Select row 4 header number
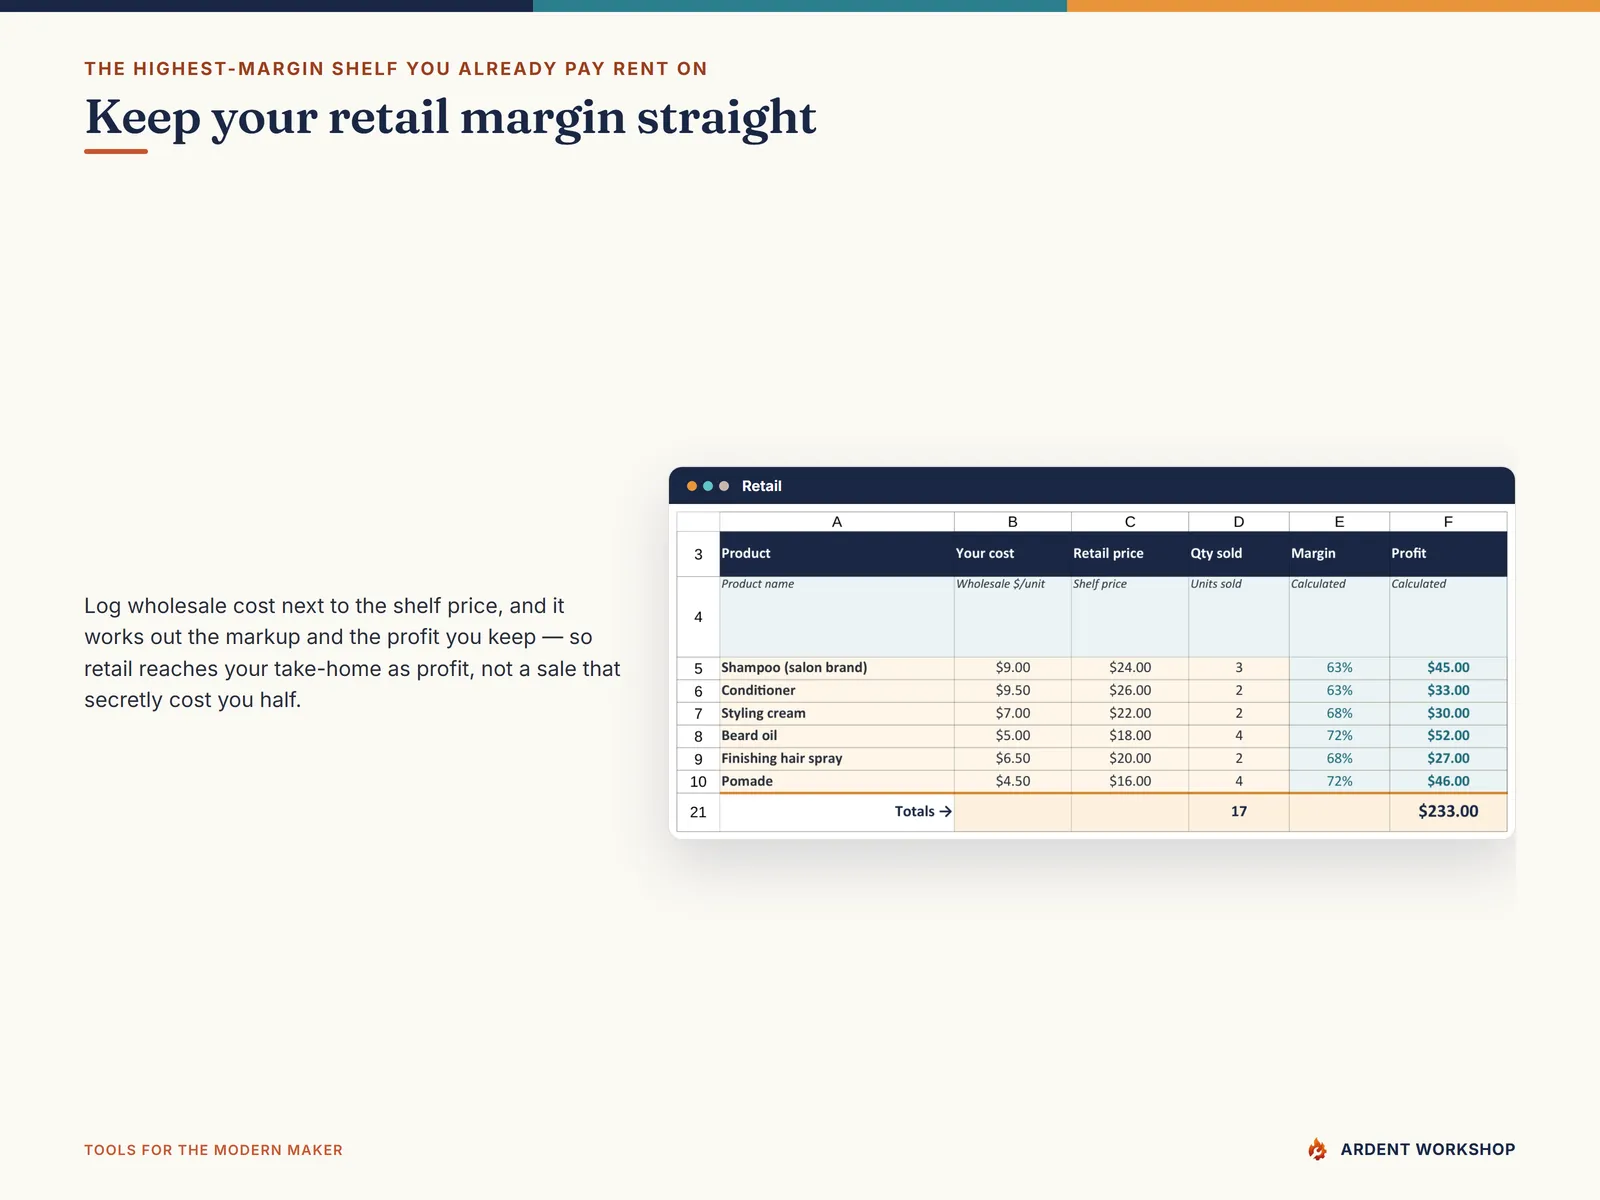This screenshot has width=1600, height=1200. (x=698, y=617)
